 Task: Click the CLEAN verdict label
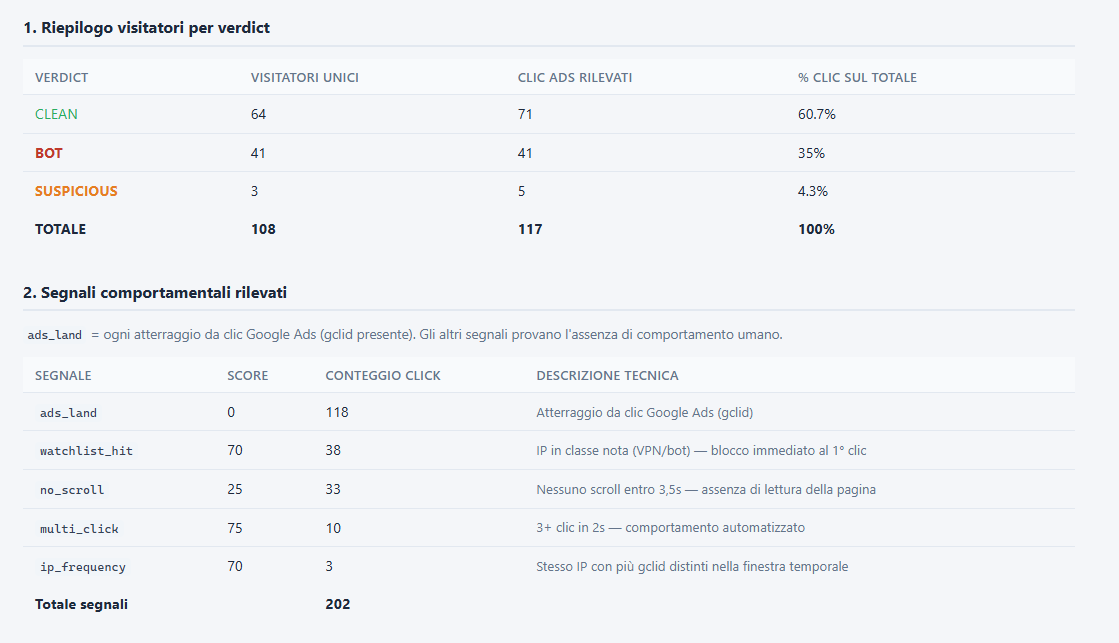56,114
